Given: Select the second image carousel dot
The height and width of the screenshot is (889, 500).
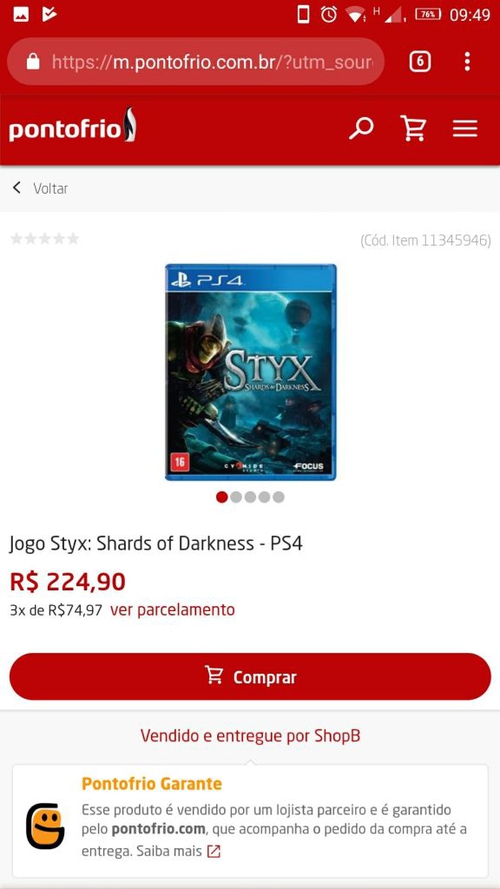Looking at the screenshot, I should pos(236,497).
